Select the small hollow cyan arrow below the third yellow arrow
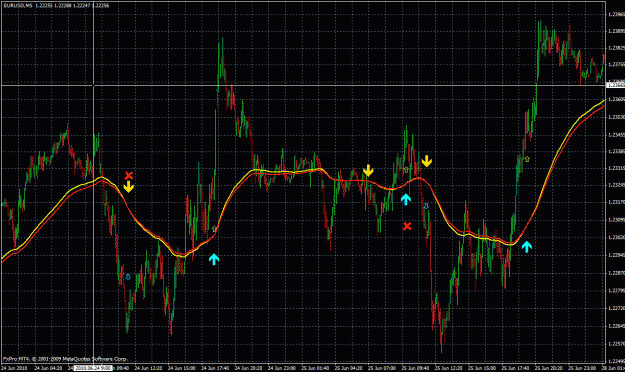 click(x=426, y=206)
